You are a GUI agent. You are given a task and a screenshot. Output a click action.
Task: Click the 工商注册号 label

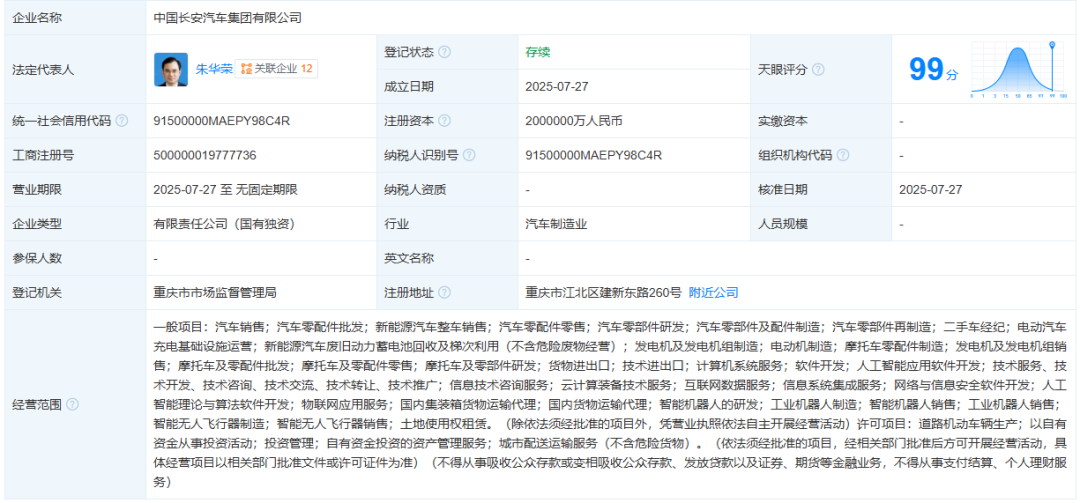pos(43,155)
